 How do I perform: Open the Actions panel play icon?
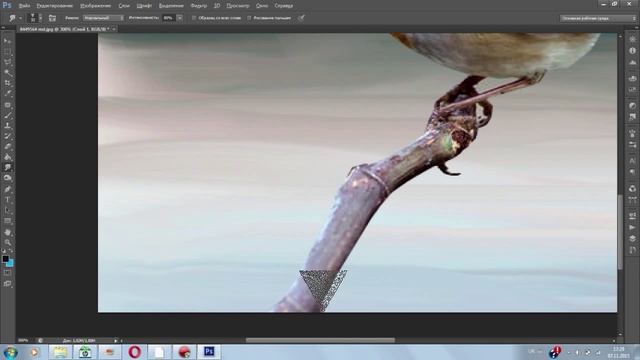[x=632, y=227]
